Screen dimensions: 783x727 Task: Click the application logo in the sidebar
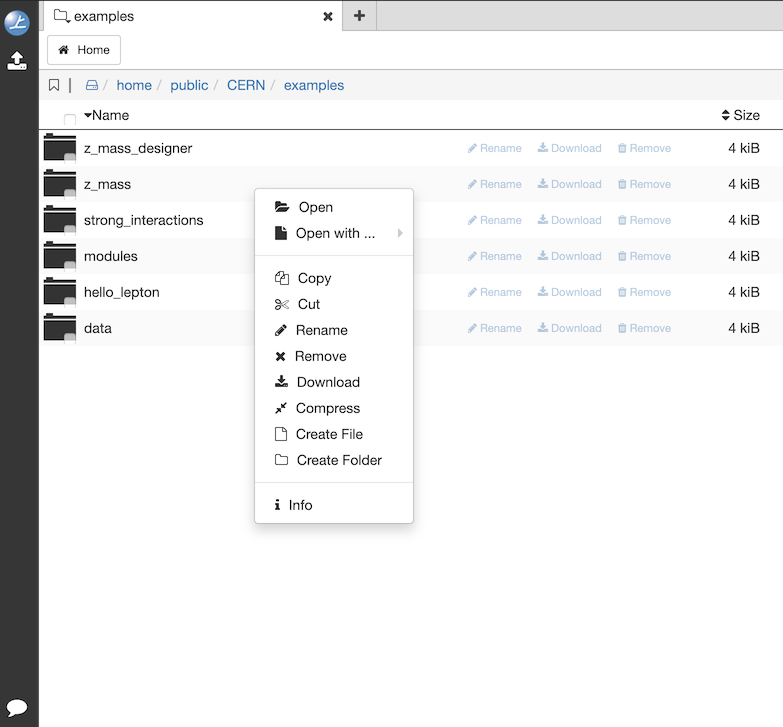(17, 23)
